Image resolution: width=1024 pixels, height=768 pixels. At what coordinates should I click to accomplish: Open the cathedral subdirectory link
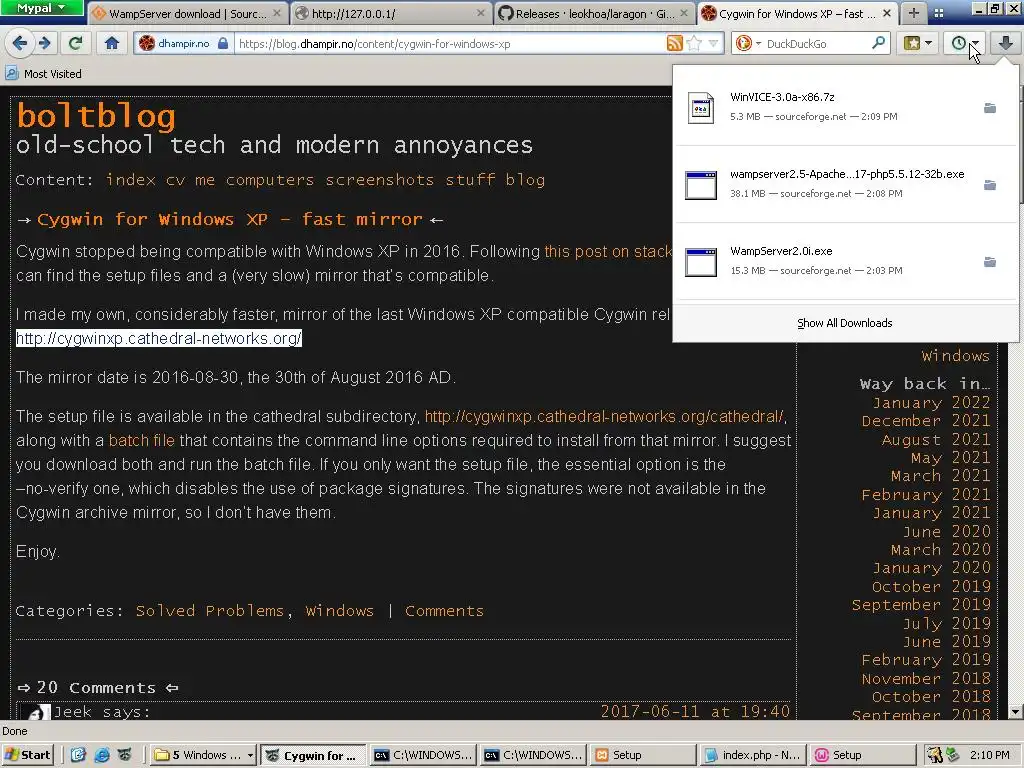[604, 417]
